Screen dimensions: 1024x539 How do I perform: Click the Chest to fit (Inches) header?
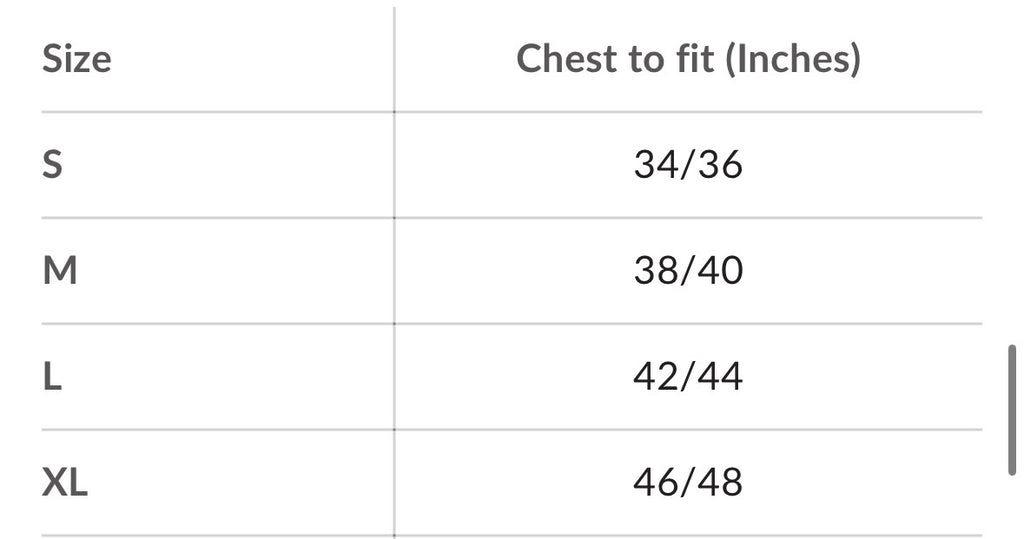[688, 59]
